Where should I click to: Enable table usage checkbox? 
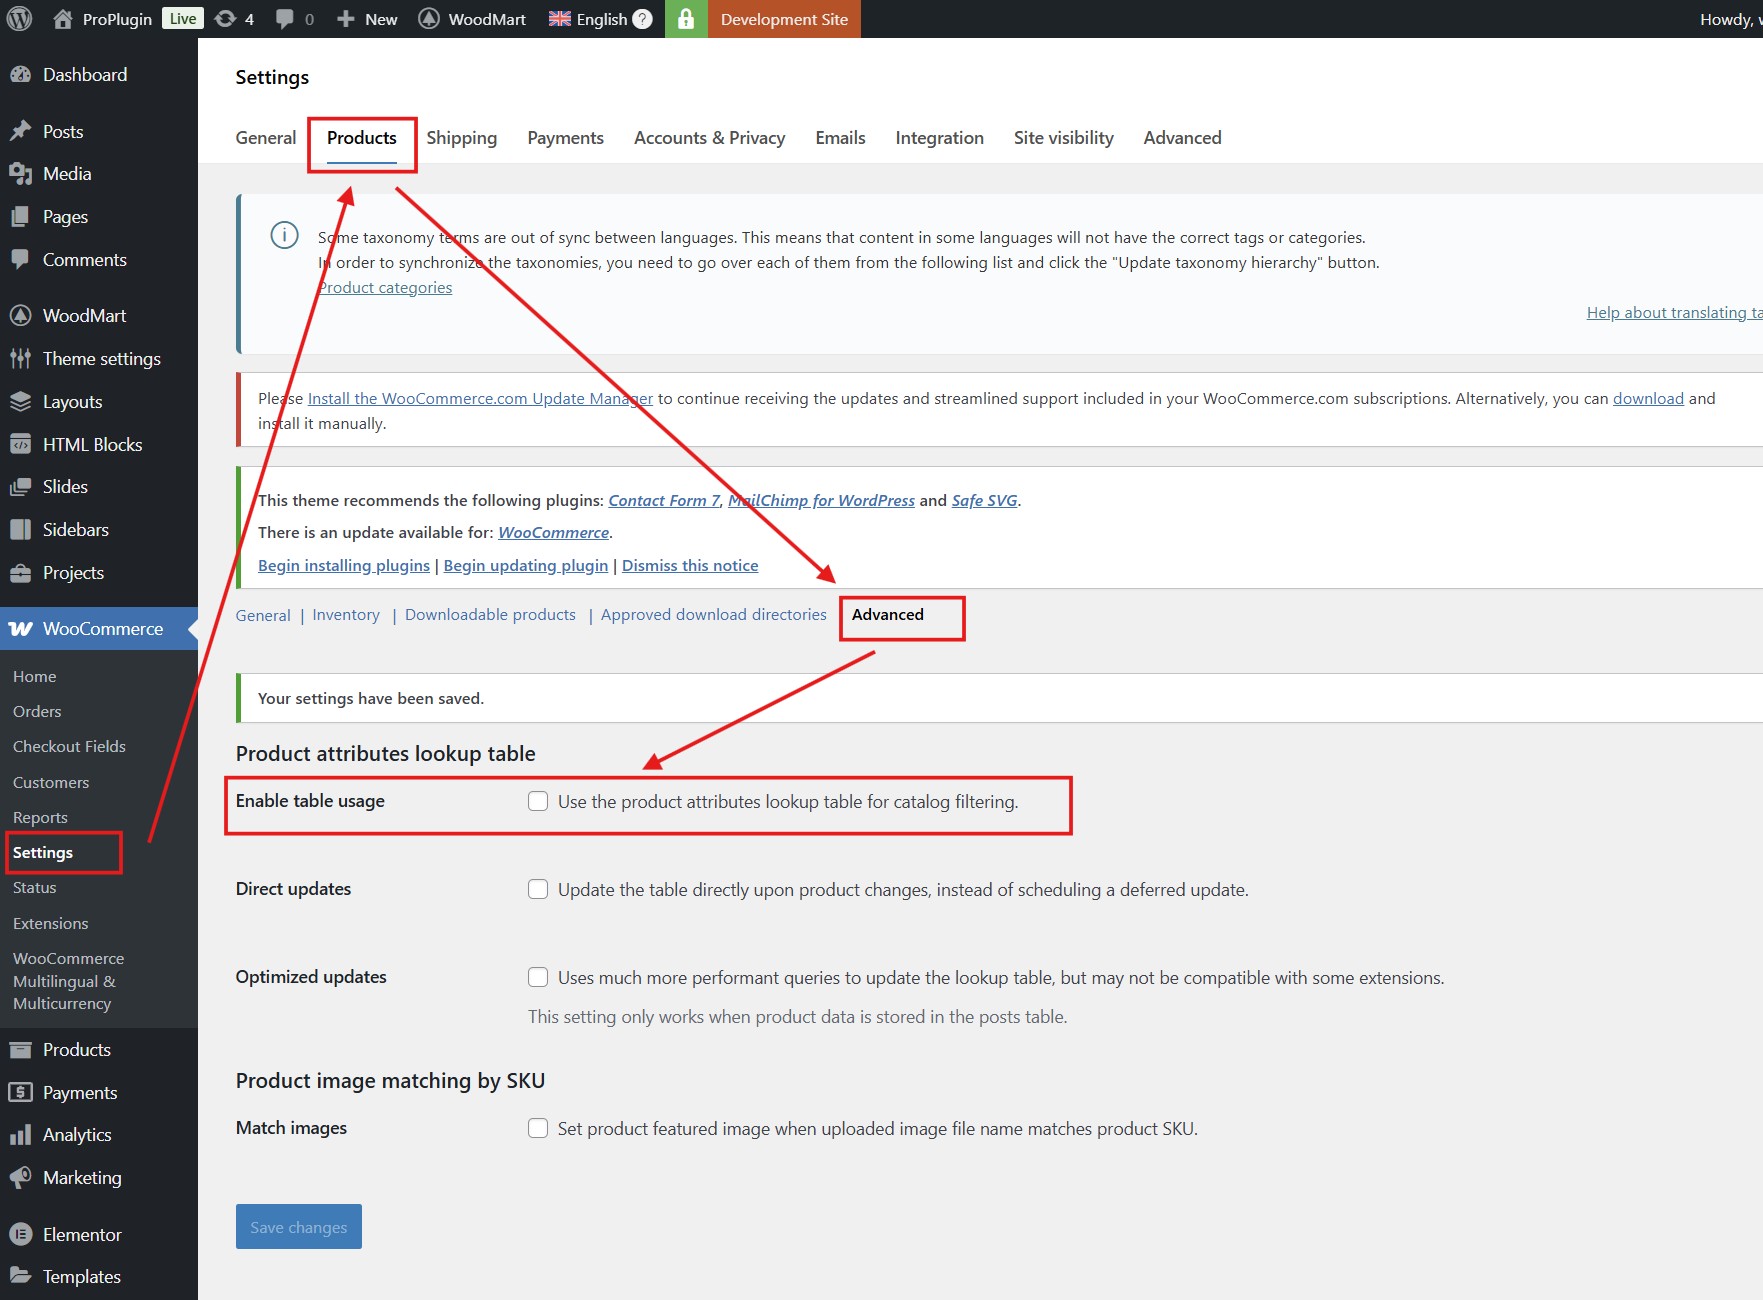[x=538, y=801]
